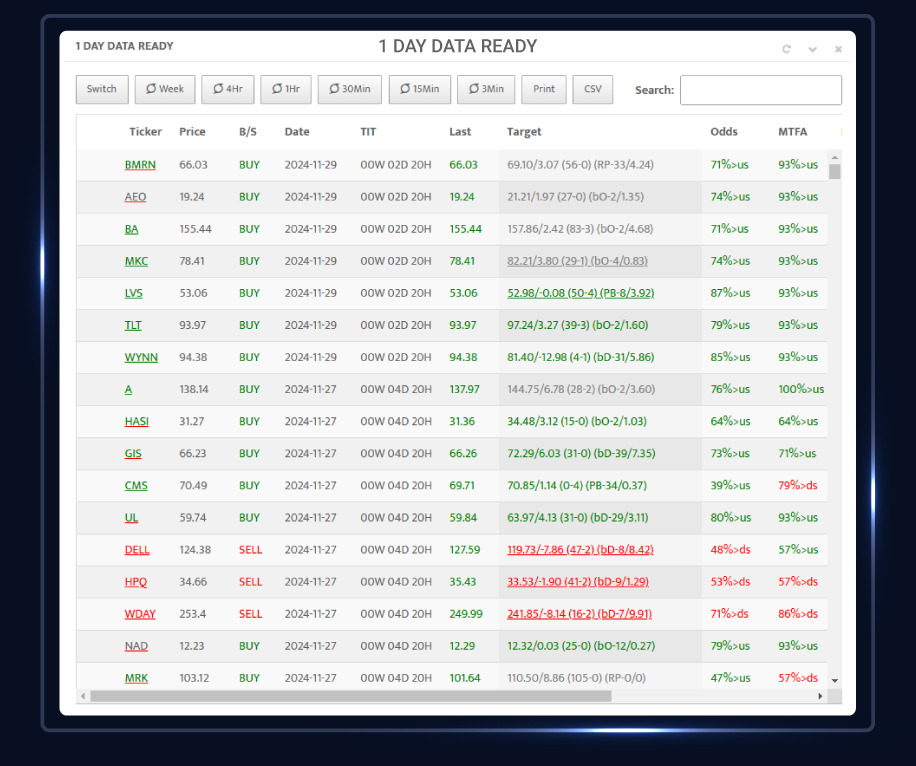The width and height of the screenshot is (916, 766).
Task: Load 30Min timeframe data
Action: tap(349, 89)
